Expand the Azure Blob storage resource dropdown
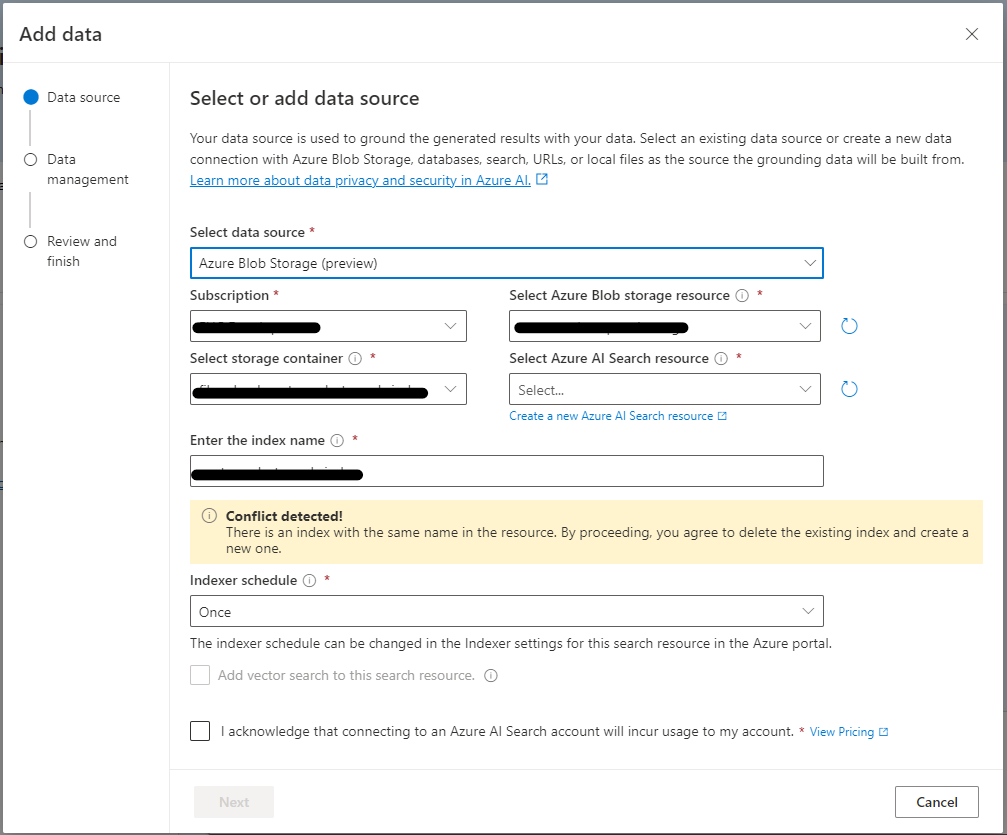This screenshot has width=1007, height=835. point(665,326)
